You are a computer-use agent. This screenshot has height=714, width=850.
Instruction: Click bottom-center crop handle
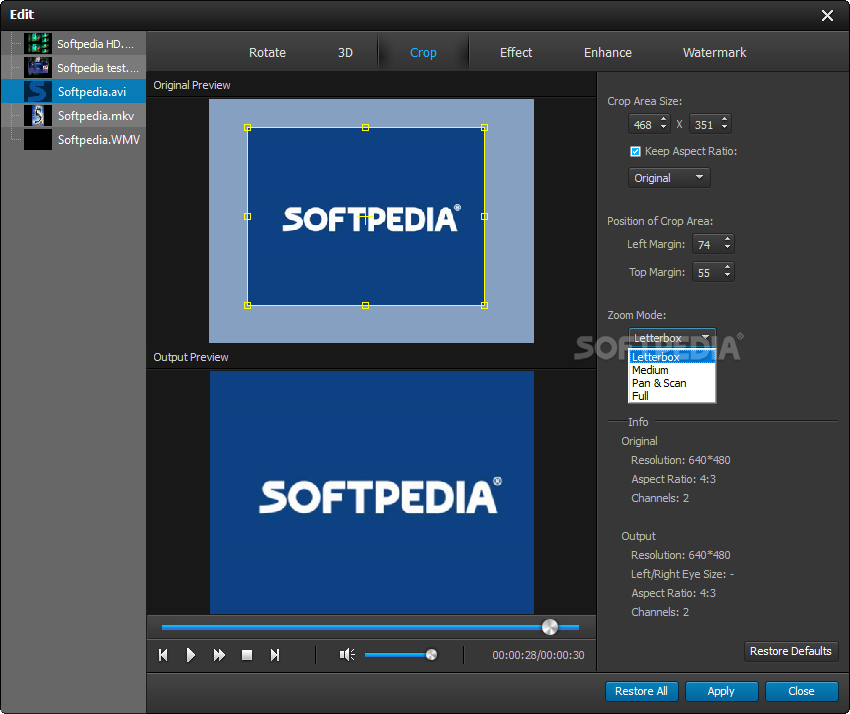(x=365, y=305)
